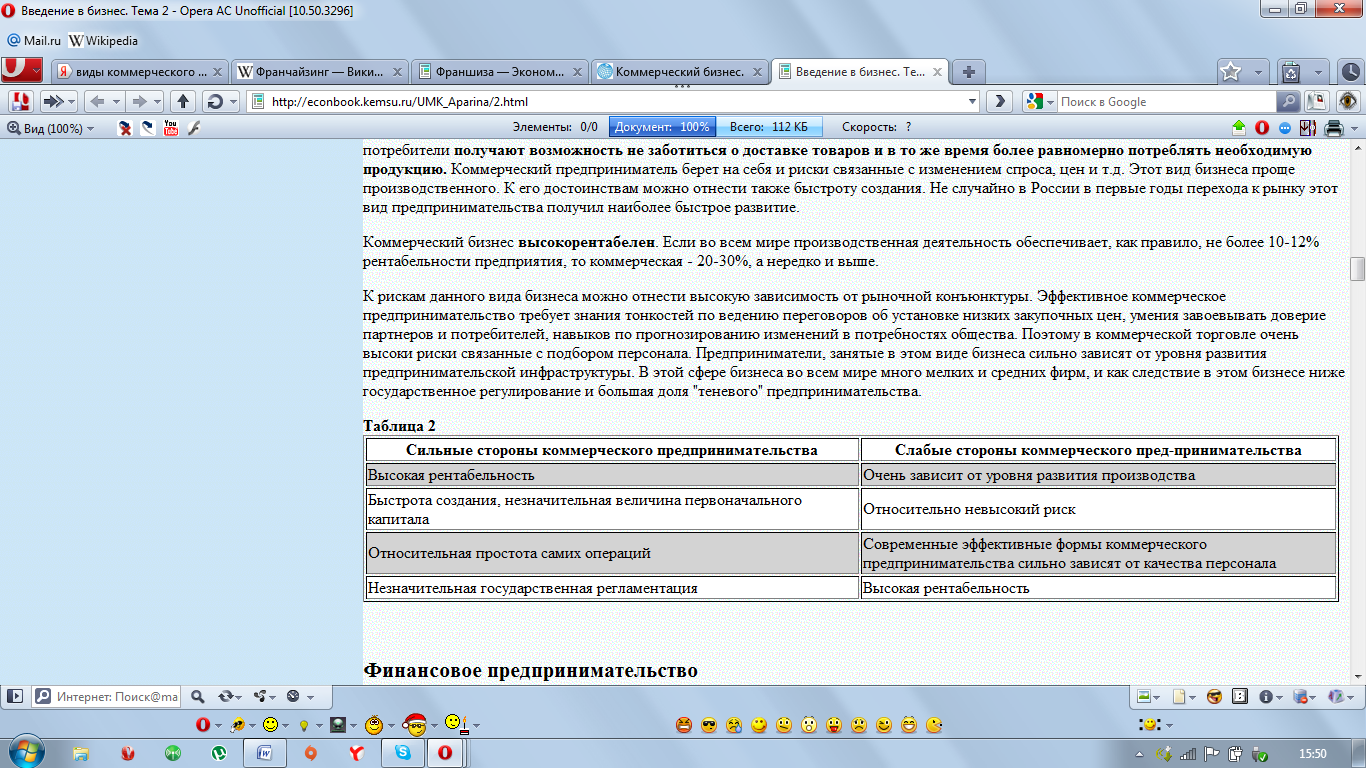
Task: Open the search engine Google dropdown
Action: click(x=1039, y=102)
